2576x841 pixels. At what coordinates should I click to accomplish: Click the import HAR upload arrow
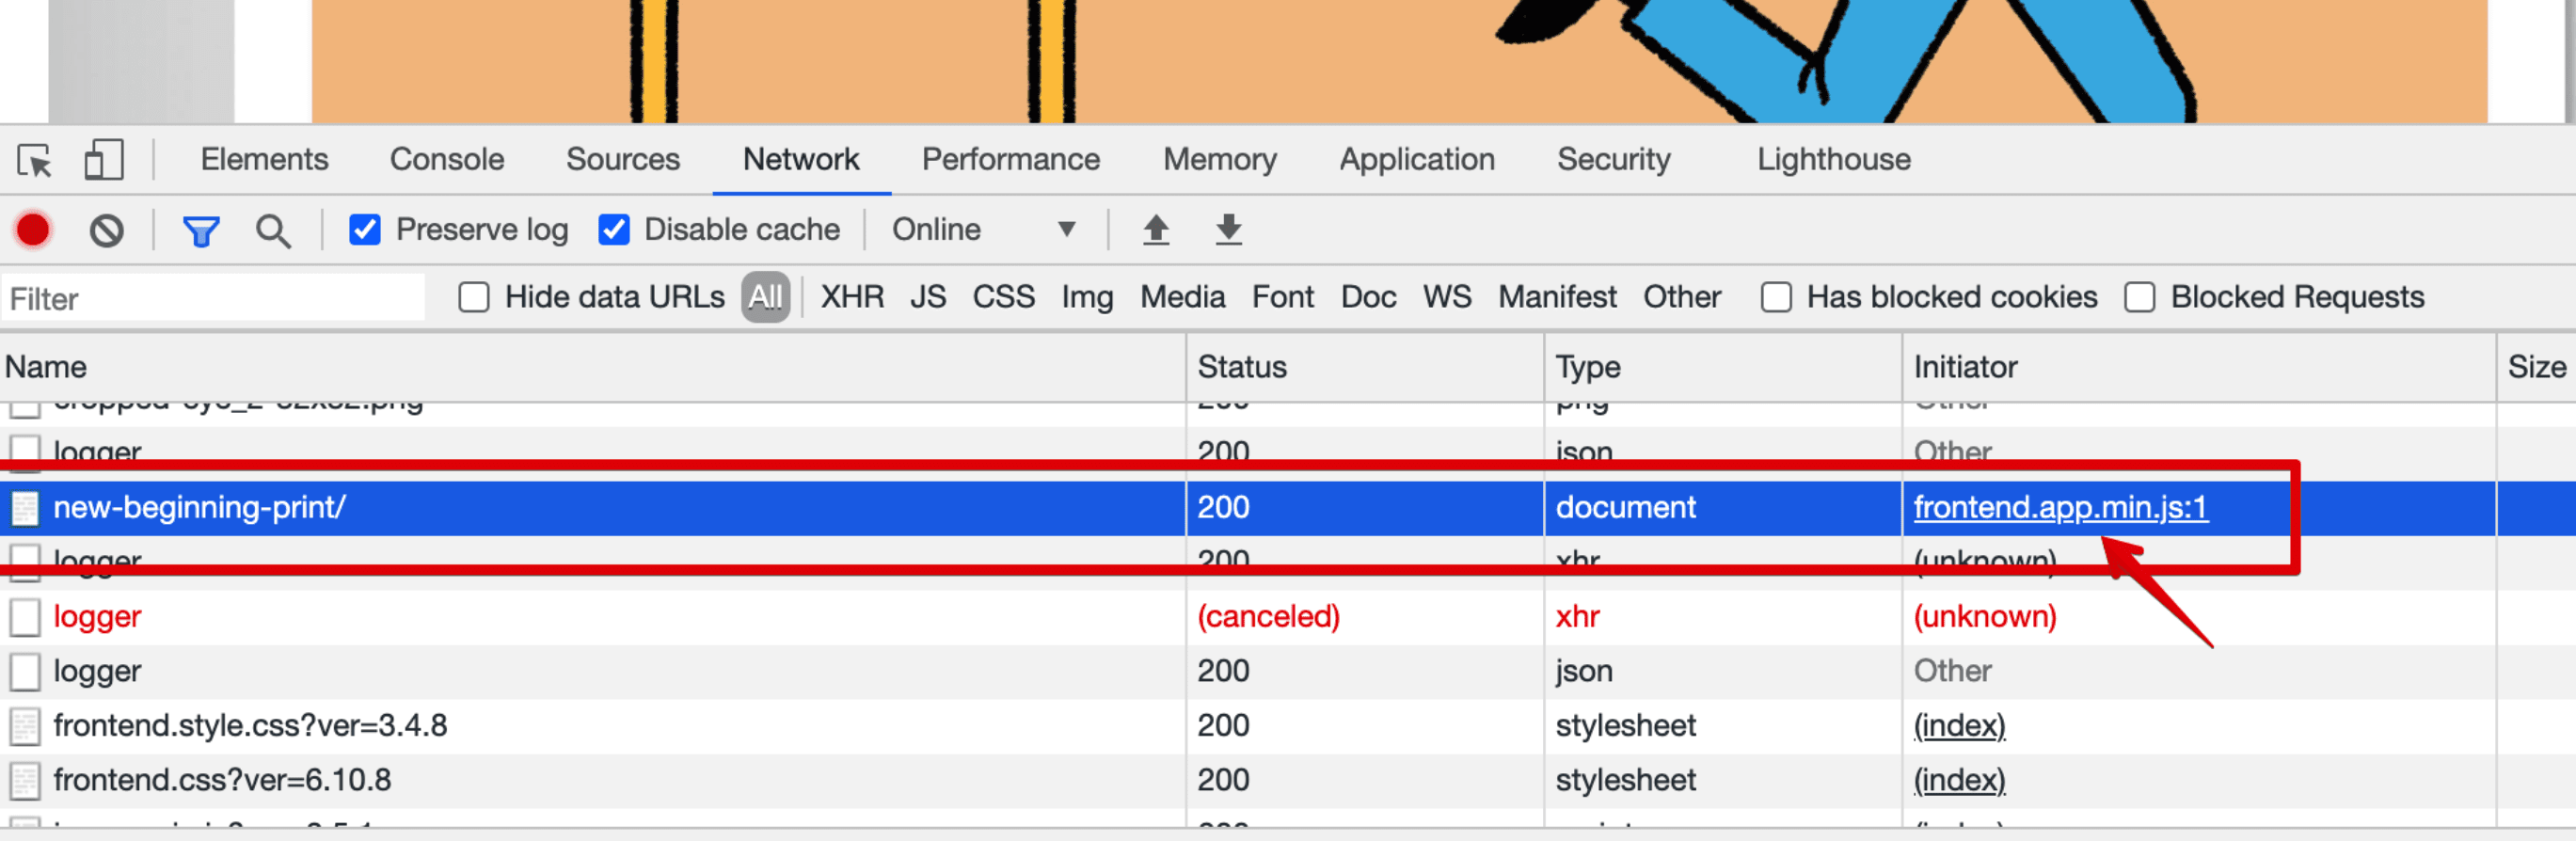point(1156,230)
